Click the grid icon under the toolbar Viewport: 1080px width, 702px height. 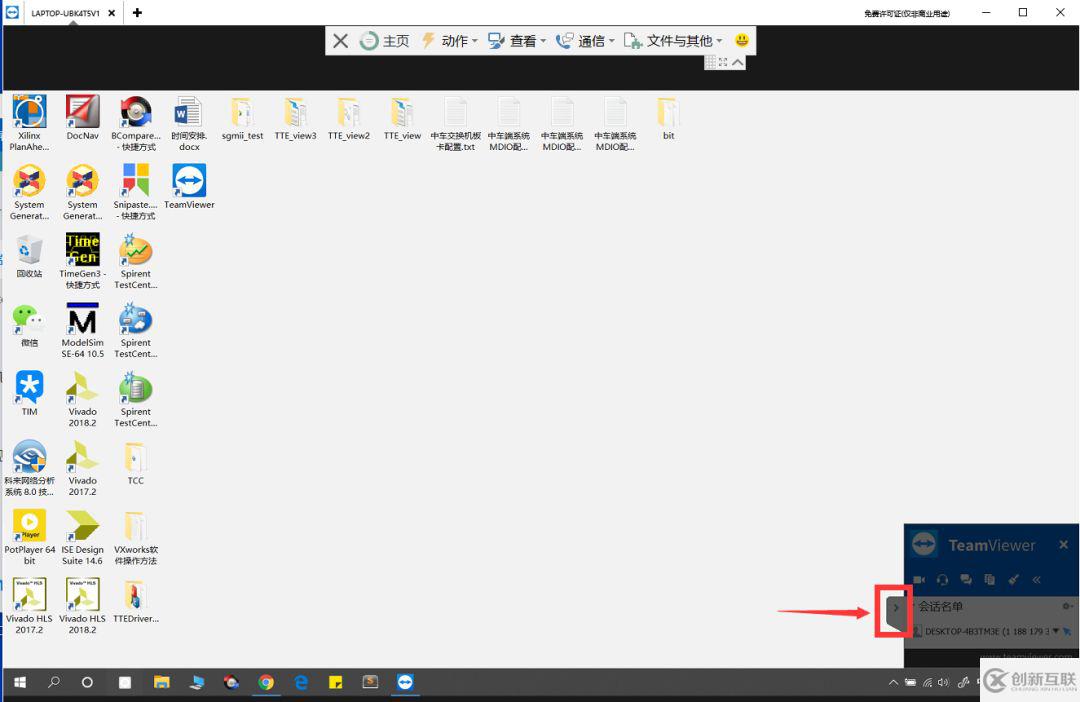tap(710, 62)
